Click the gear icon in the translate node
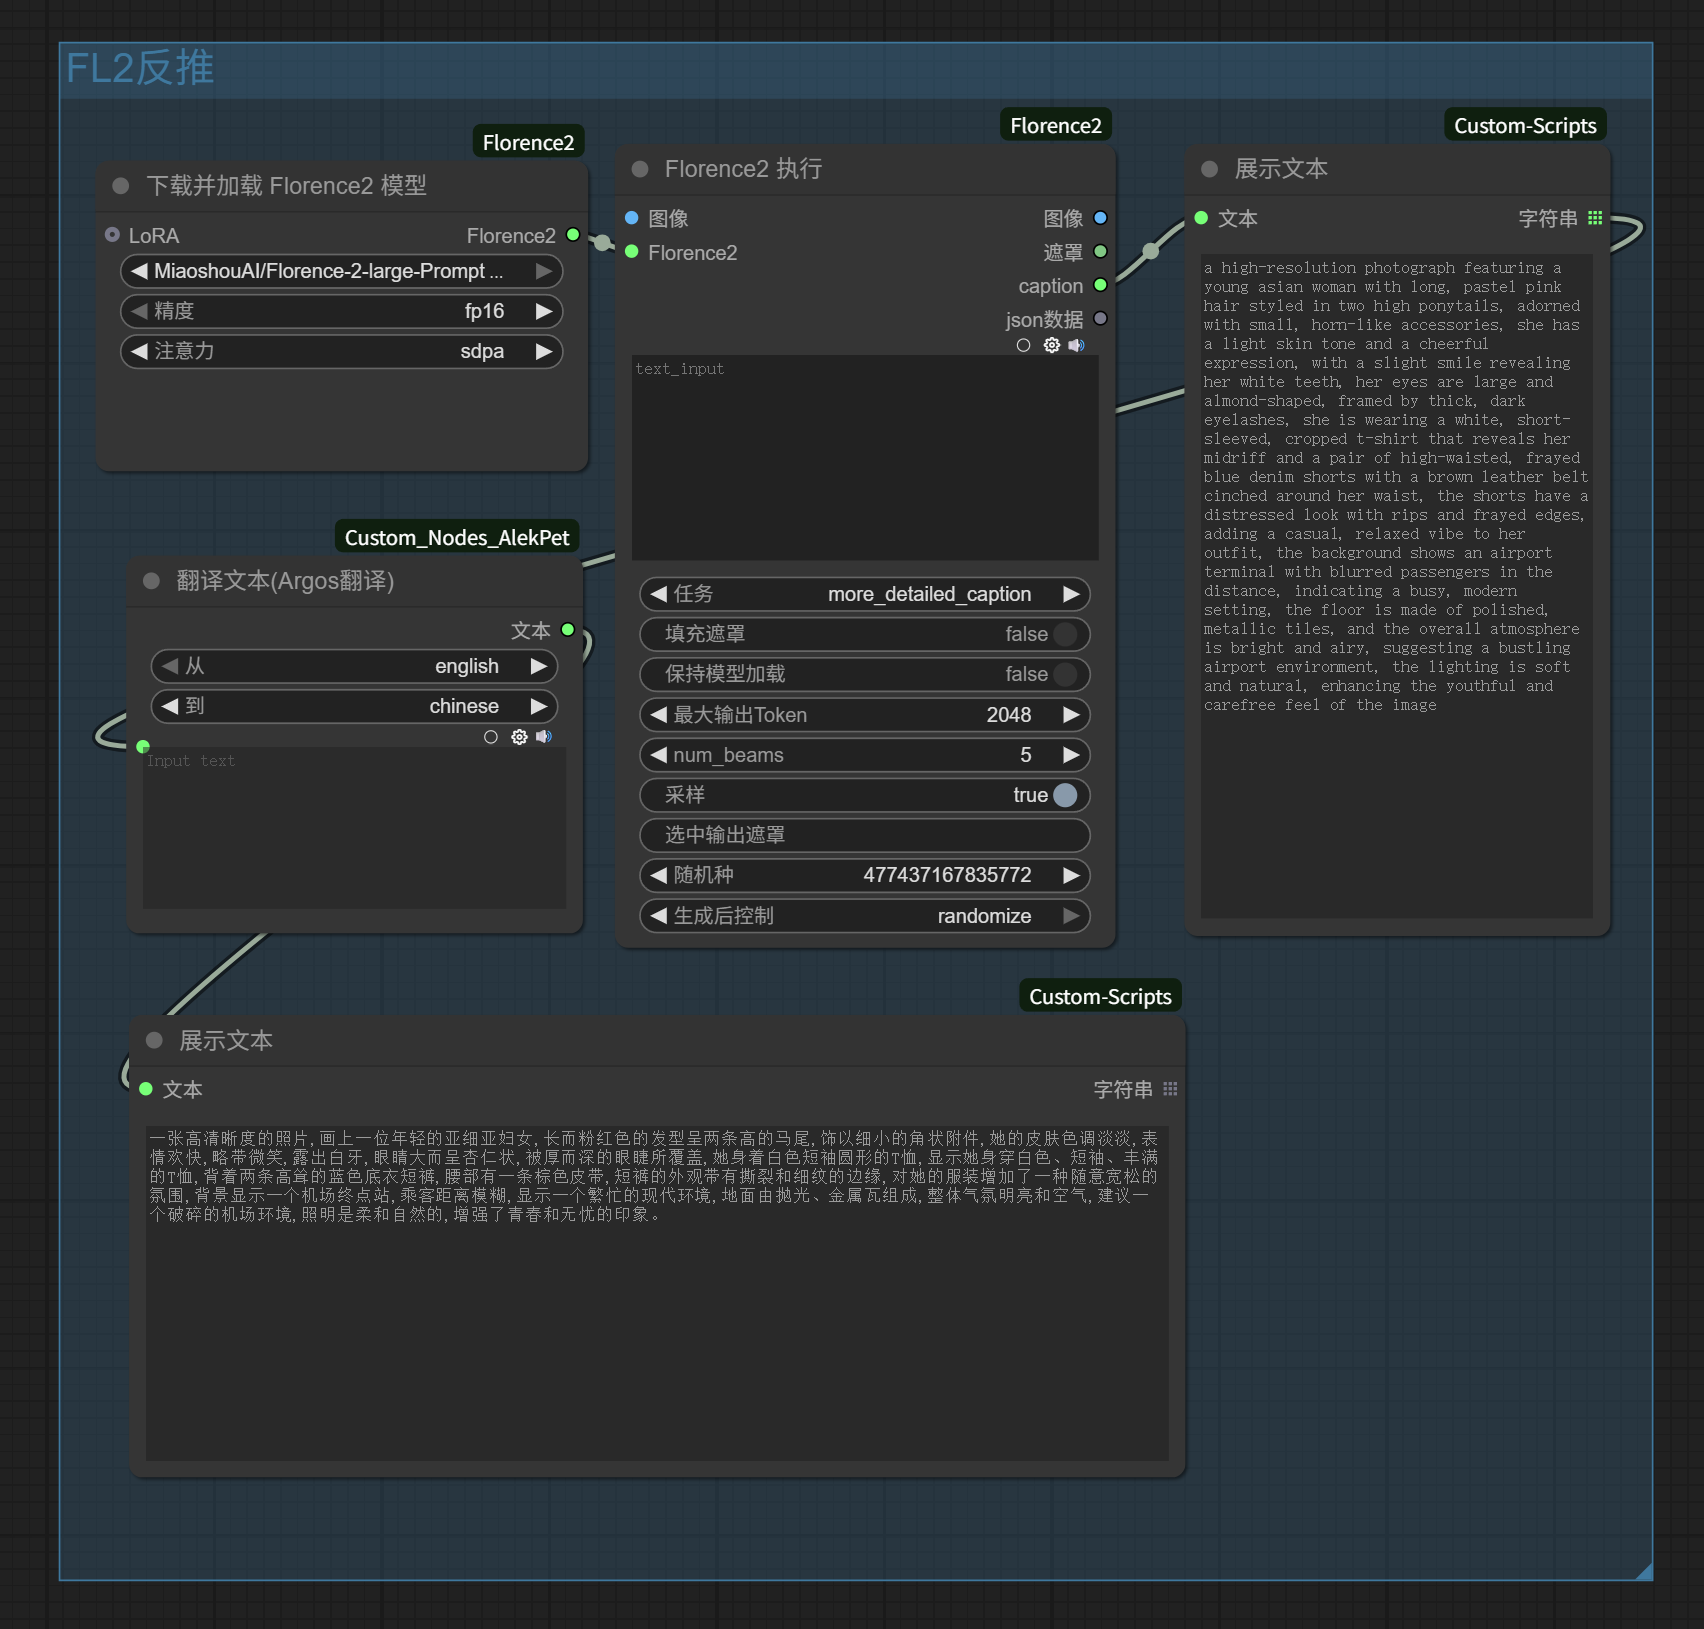1704x1629 pixels. 519,737
